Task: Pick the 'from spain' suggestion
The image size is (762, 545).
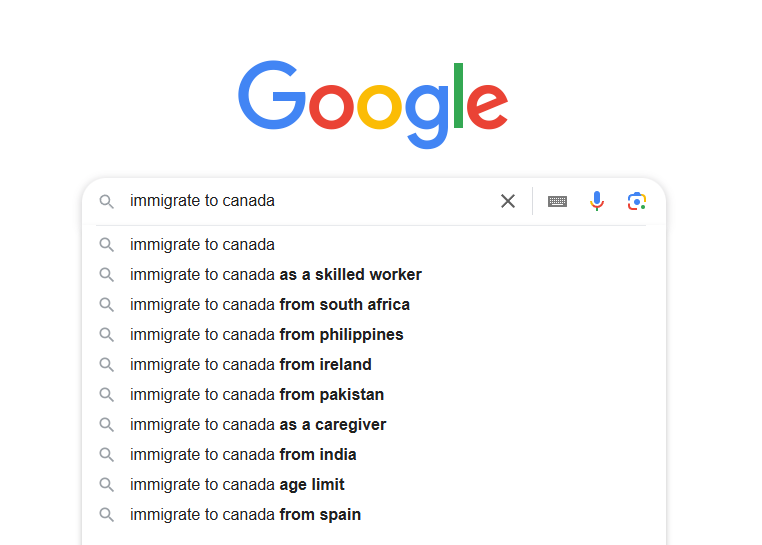Action: click(245, 515)
